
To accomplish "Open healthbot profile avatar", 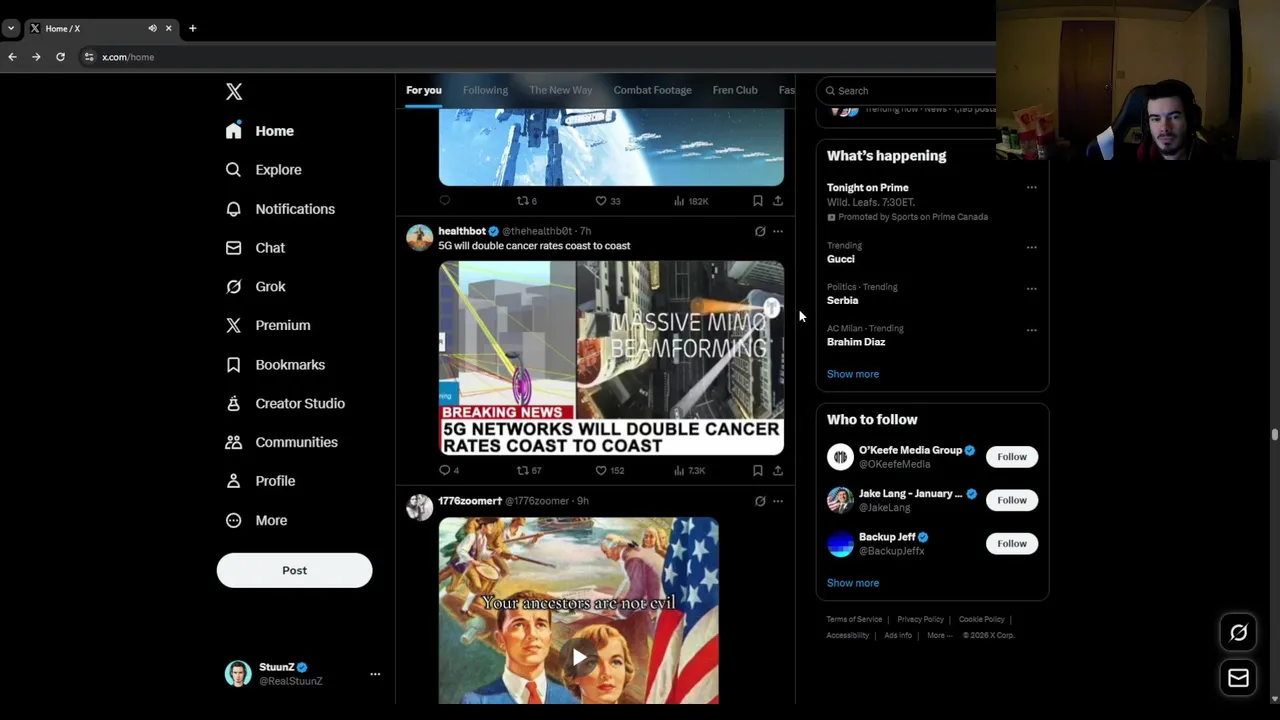I will click(x=419, y=238).
